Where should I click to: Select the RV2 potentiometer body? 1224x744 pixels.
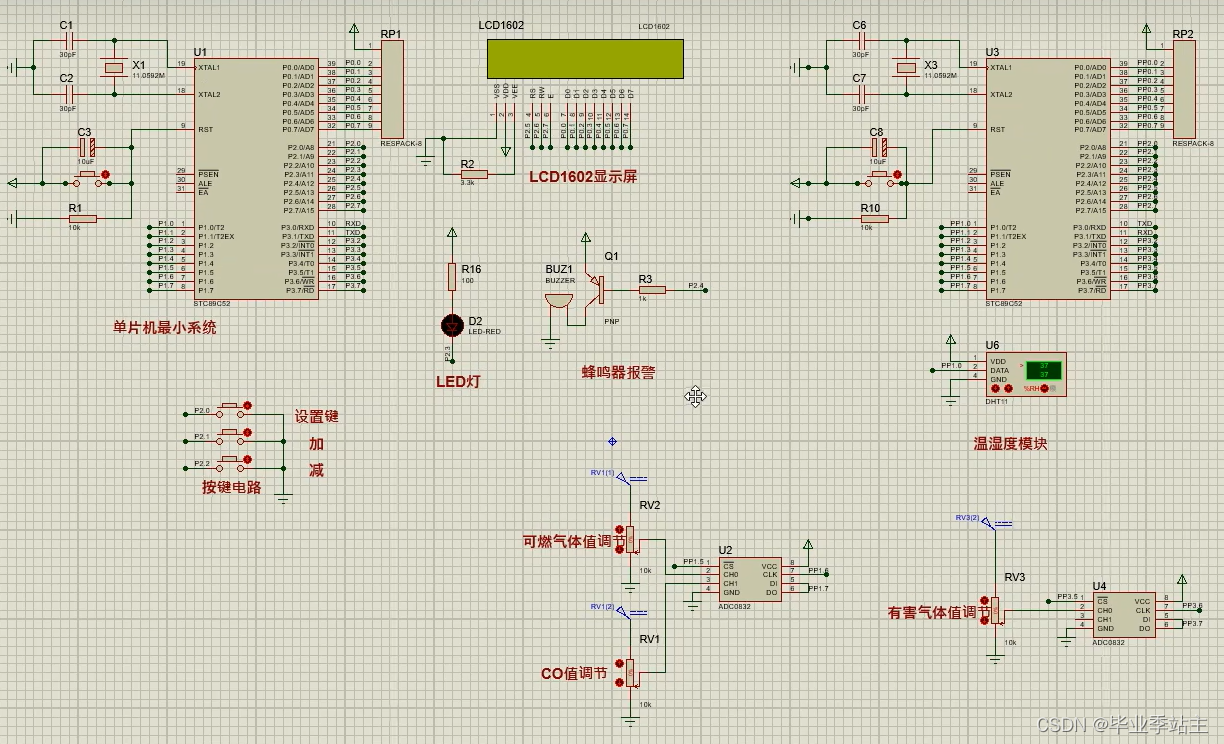(631, 540)
